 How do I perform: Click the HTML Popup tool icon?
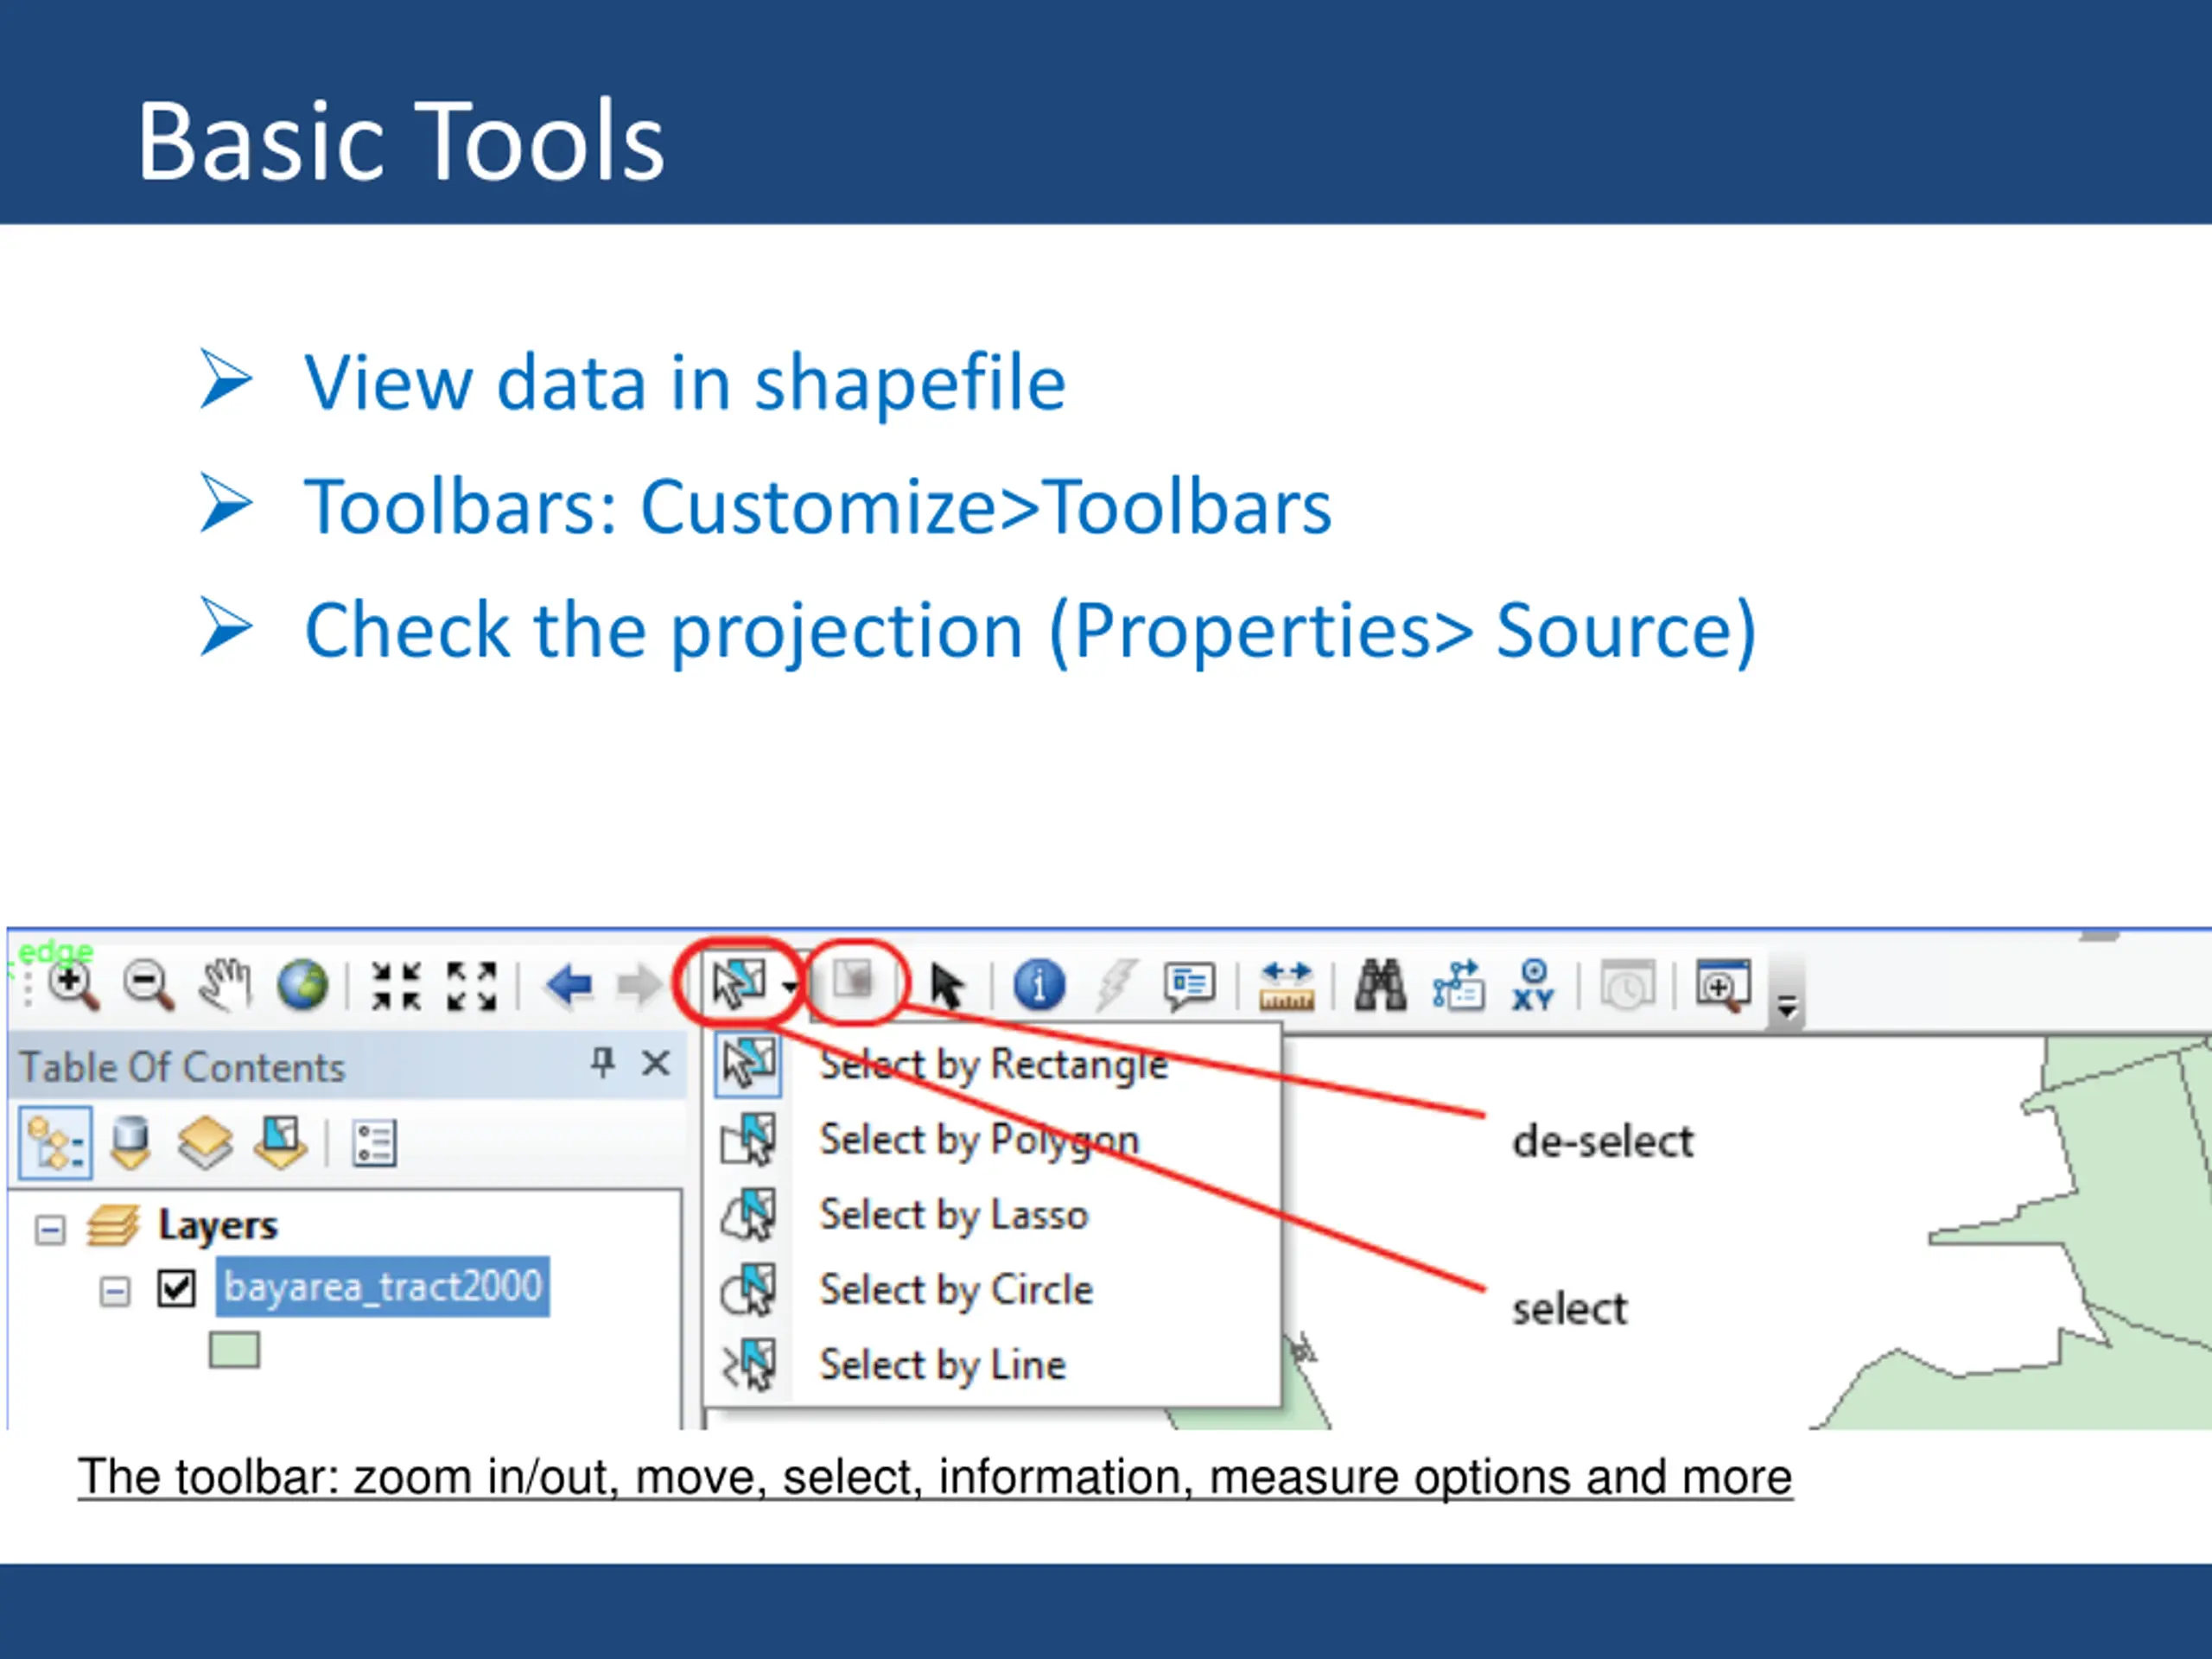pyautogui.click(x=1189, y=987)
